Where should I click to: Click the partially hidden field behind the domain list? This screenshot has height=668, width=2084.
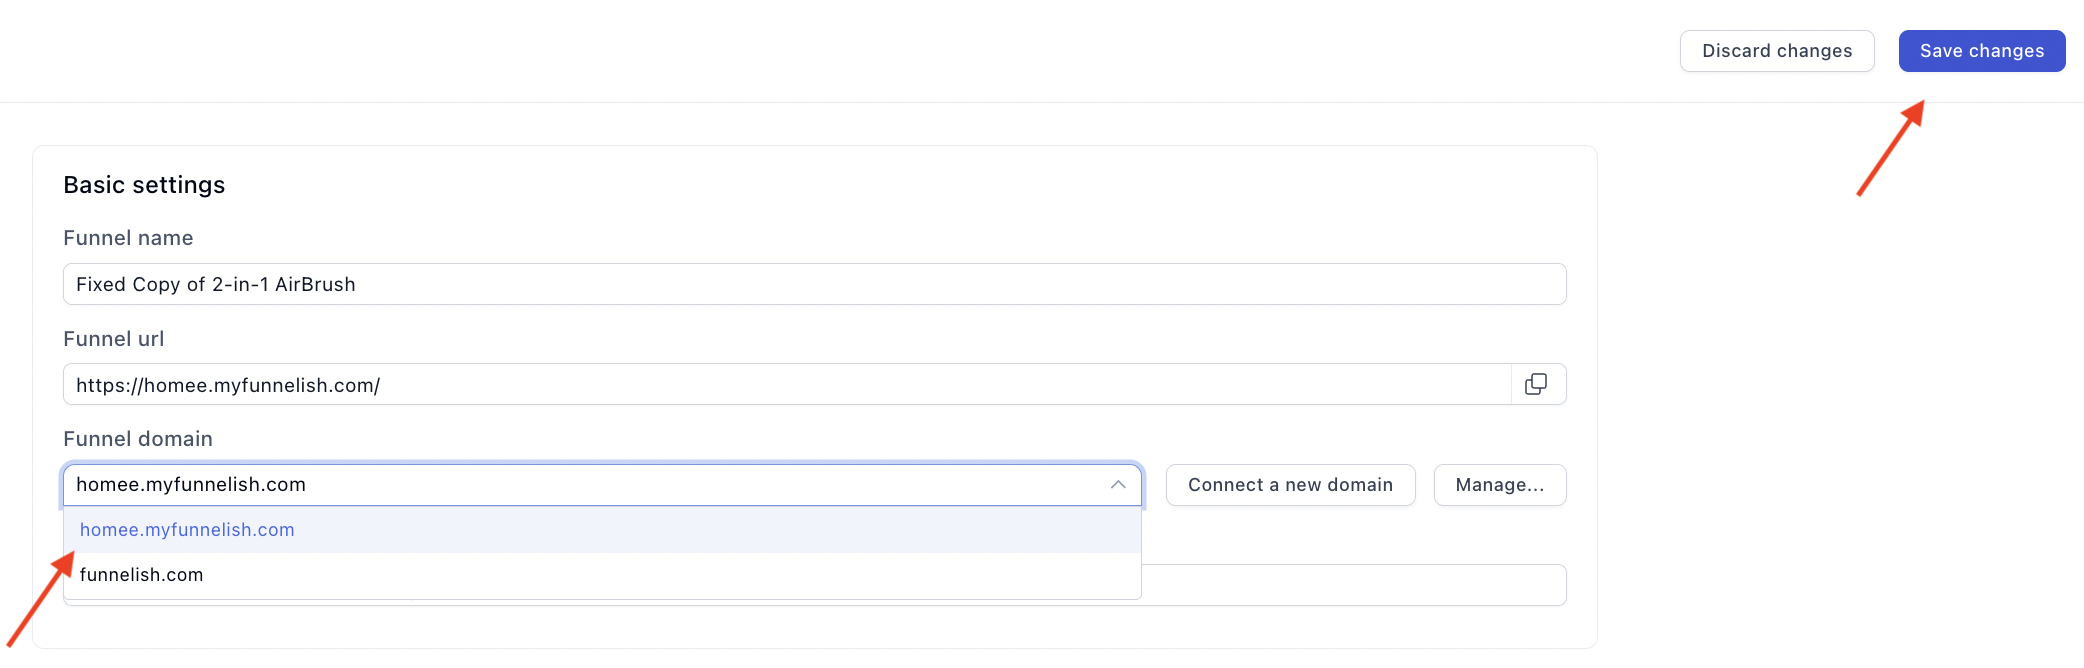coord(1354,585)
